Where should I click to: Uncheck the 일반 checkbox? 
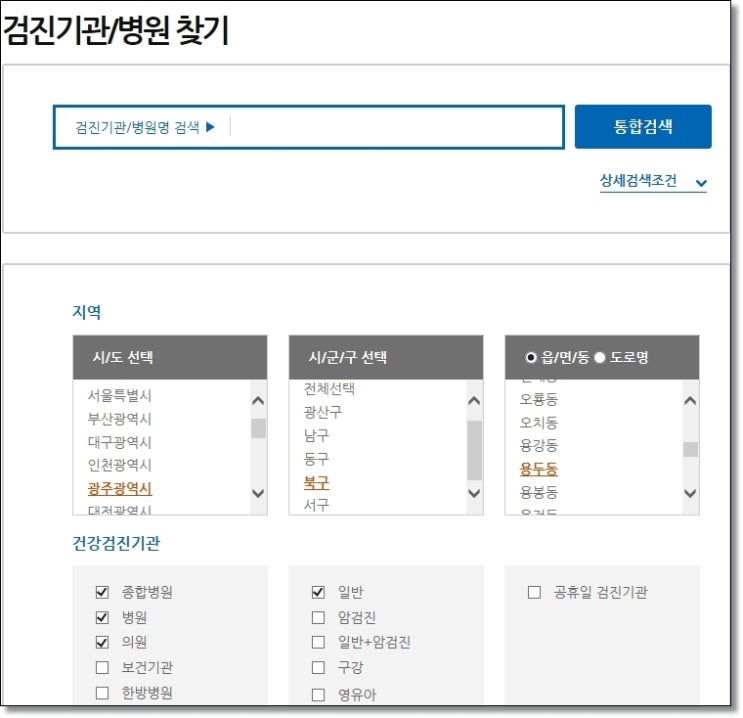pyautogui.click(x=318, y=592)
